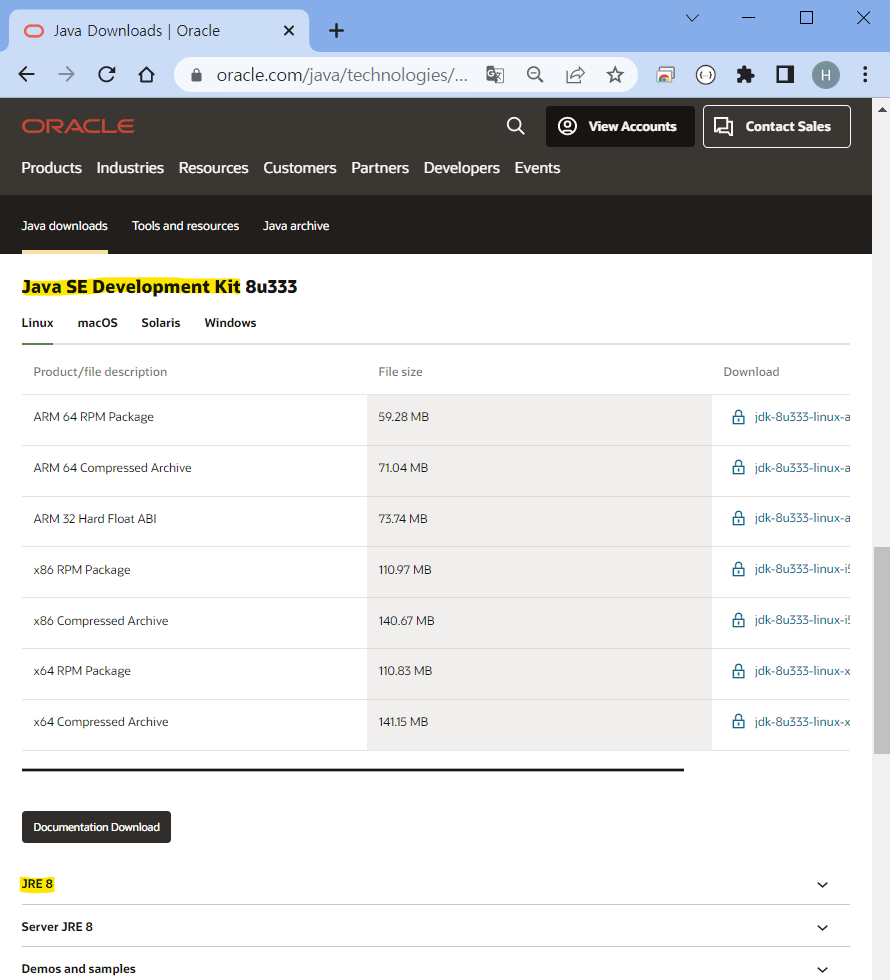Open the Java downloads nav tab

point(64,226)
